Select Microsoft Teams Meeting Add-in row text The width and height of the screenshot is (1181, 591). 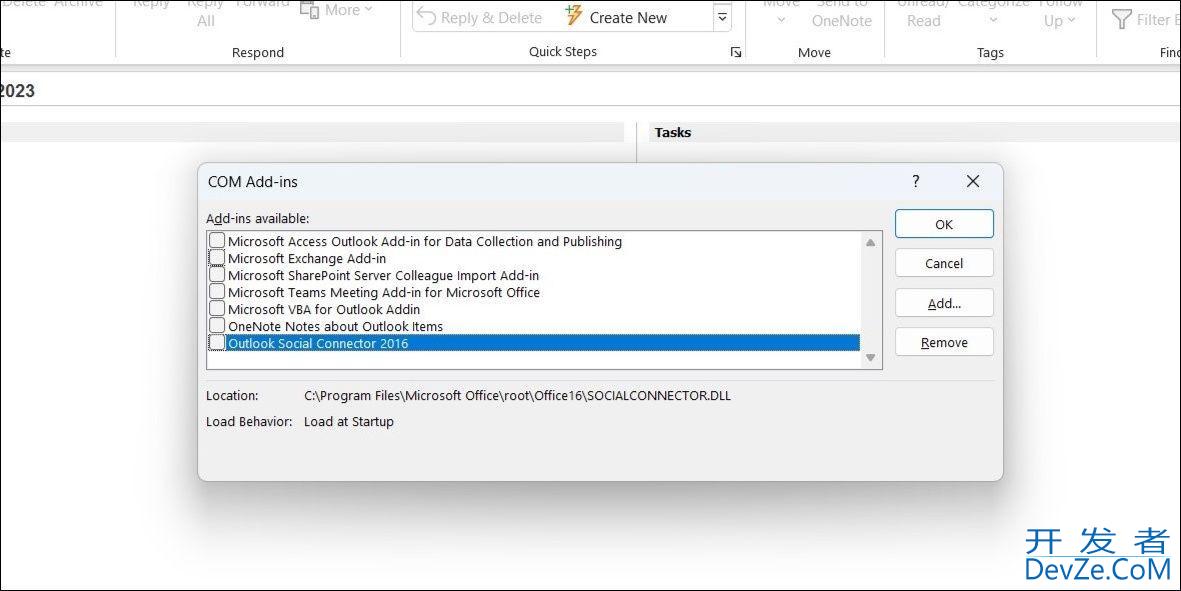(383, 292)
